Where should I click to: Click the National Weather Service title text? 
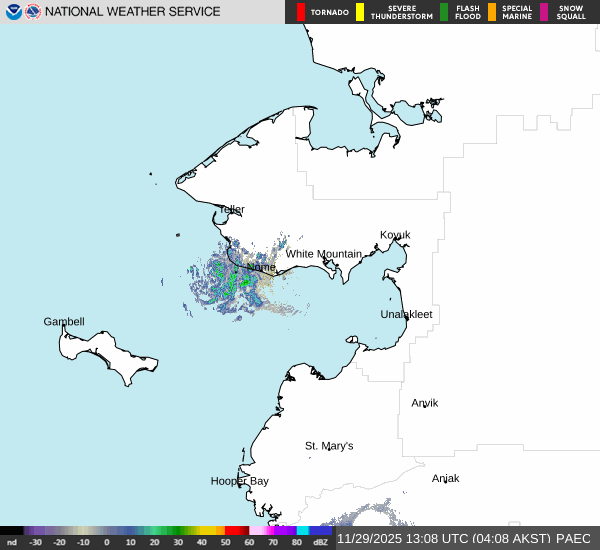133,12
